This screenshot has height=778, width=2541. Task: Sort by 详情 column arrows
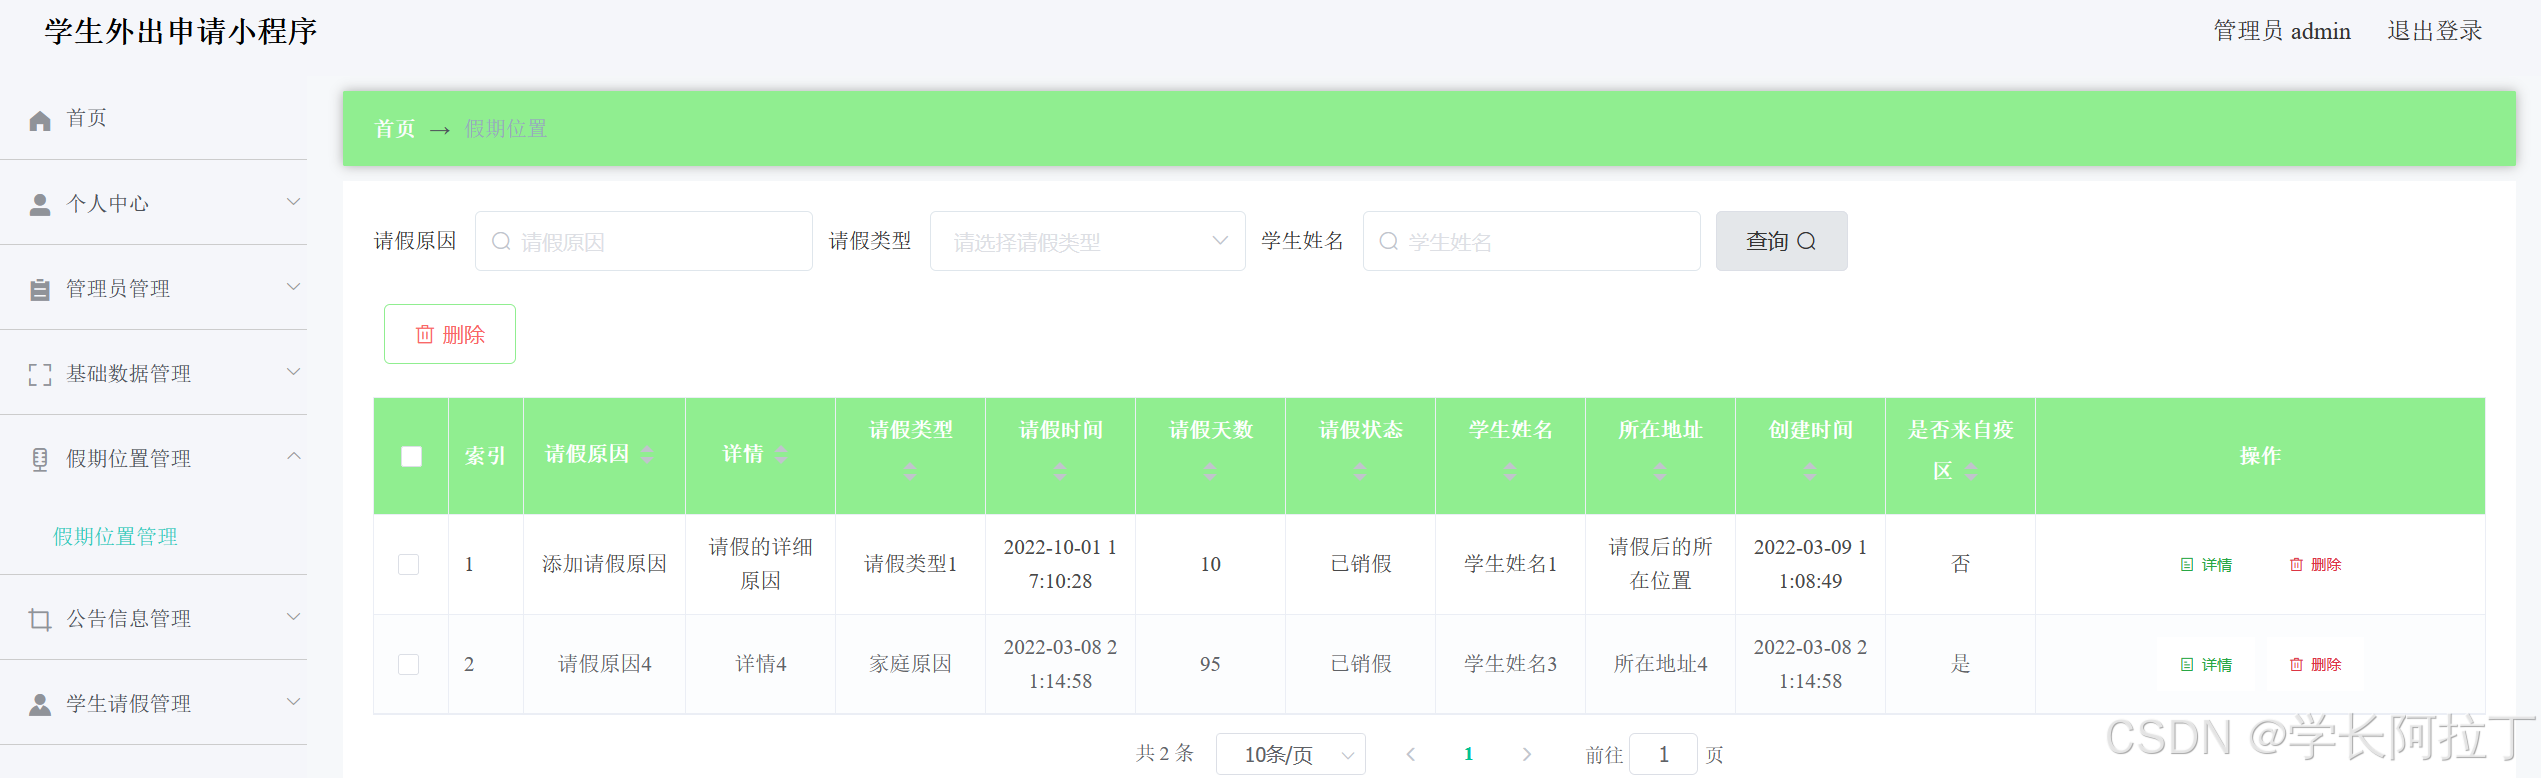tap(781, 454)
